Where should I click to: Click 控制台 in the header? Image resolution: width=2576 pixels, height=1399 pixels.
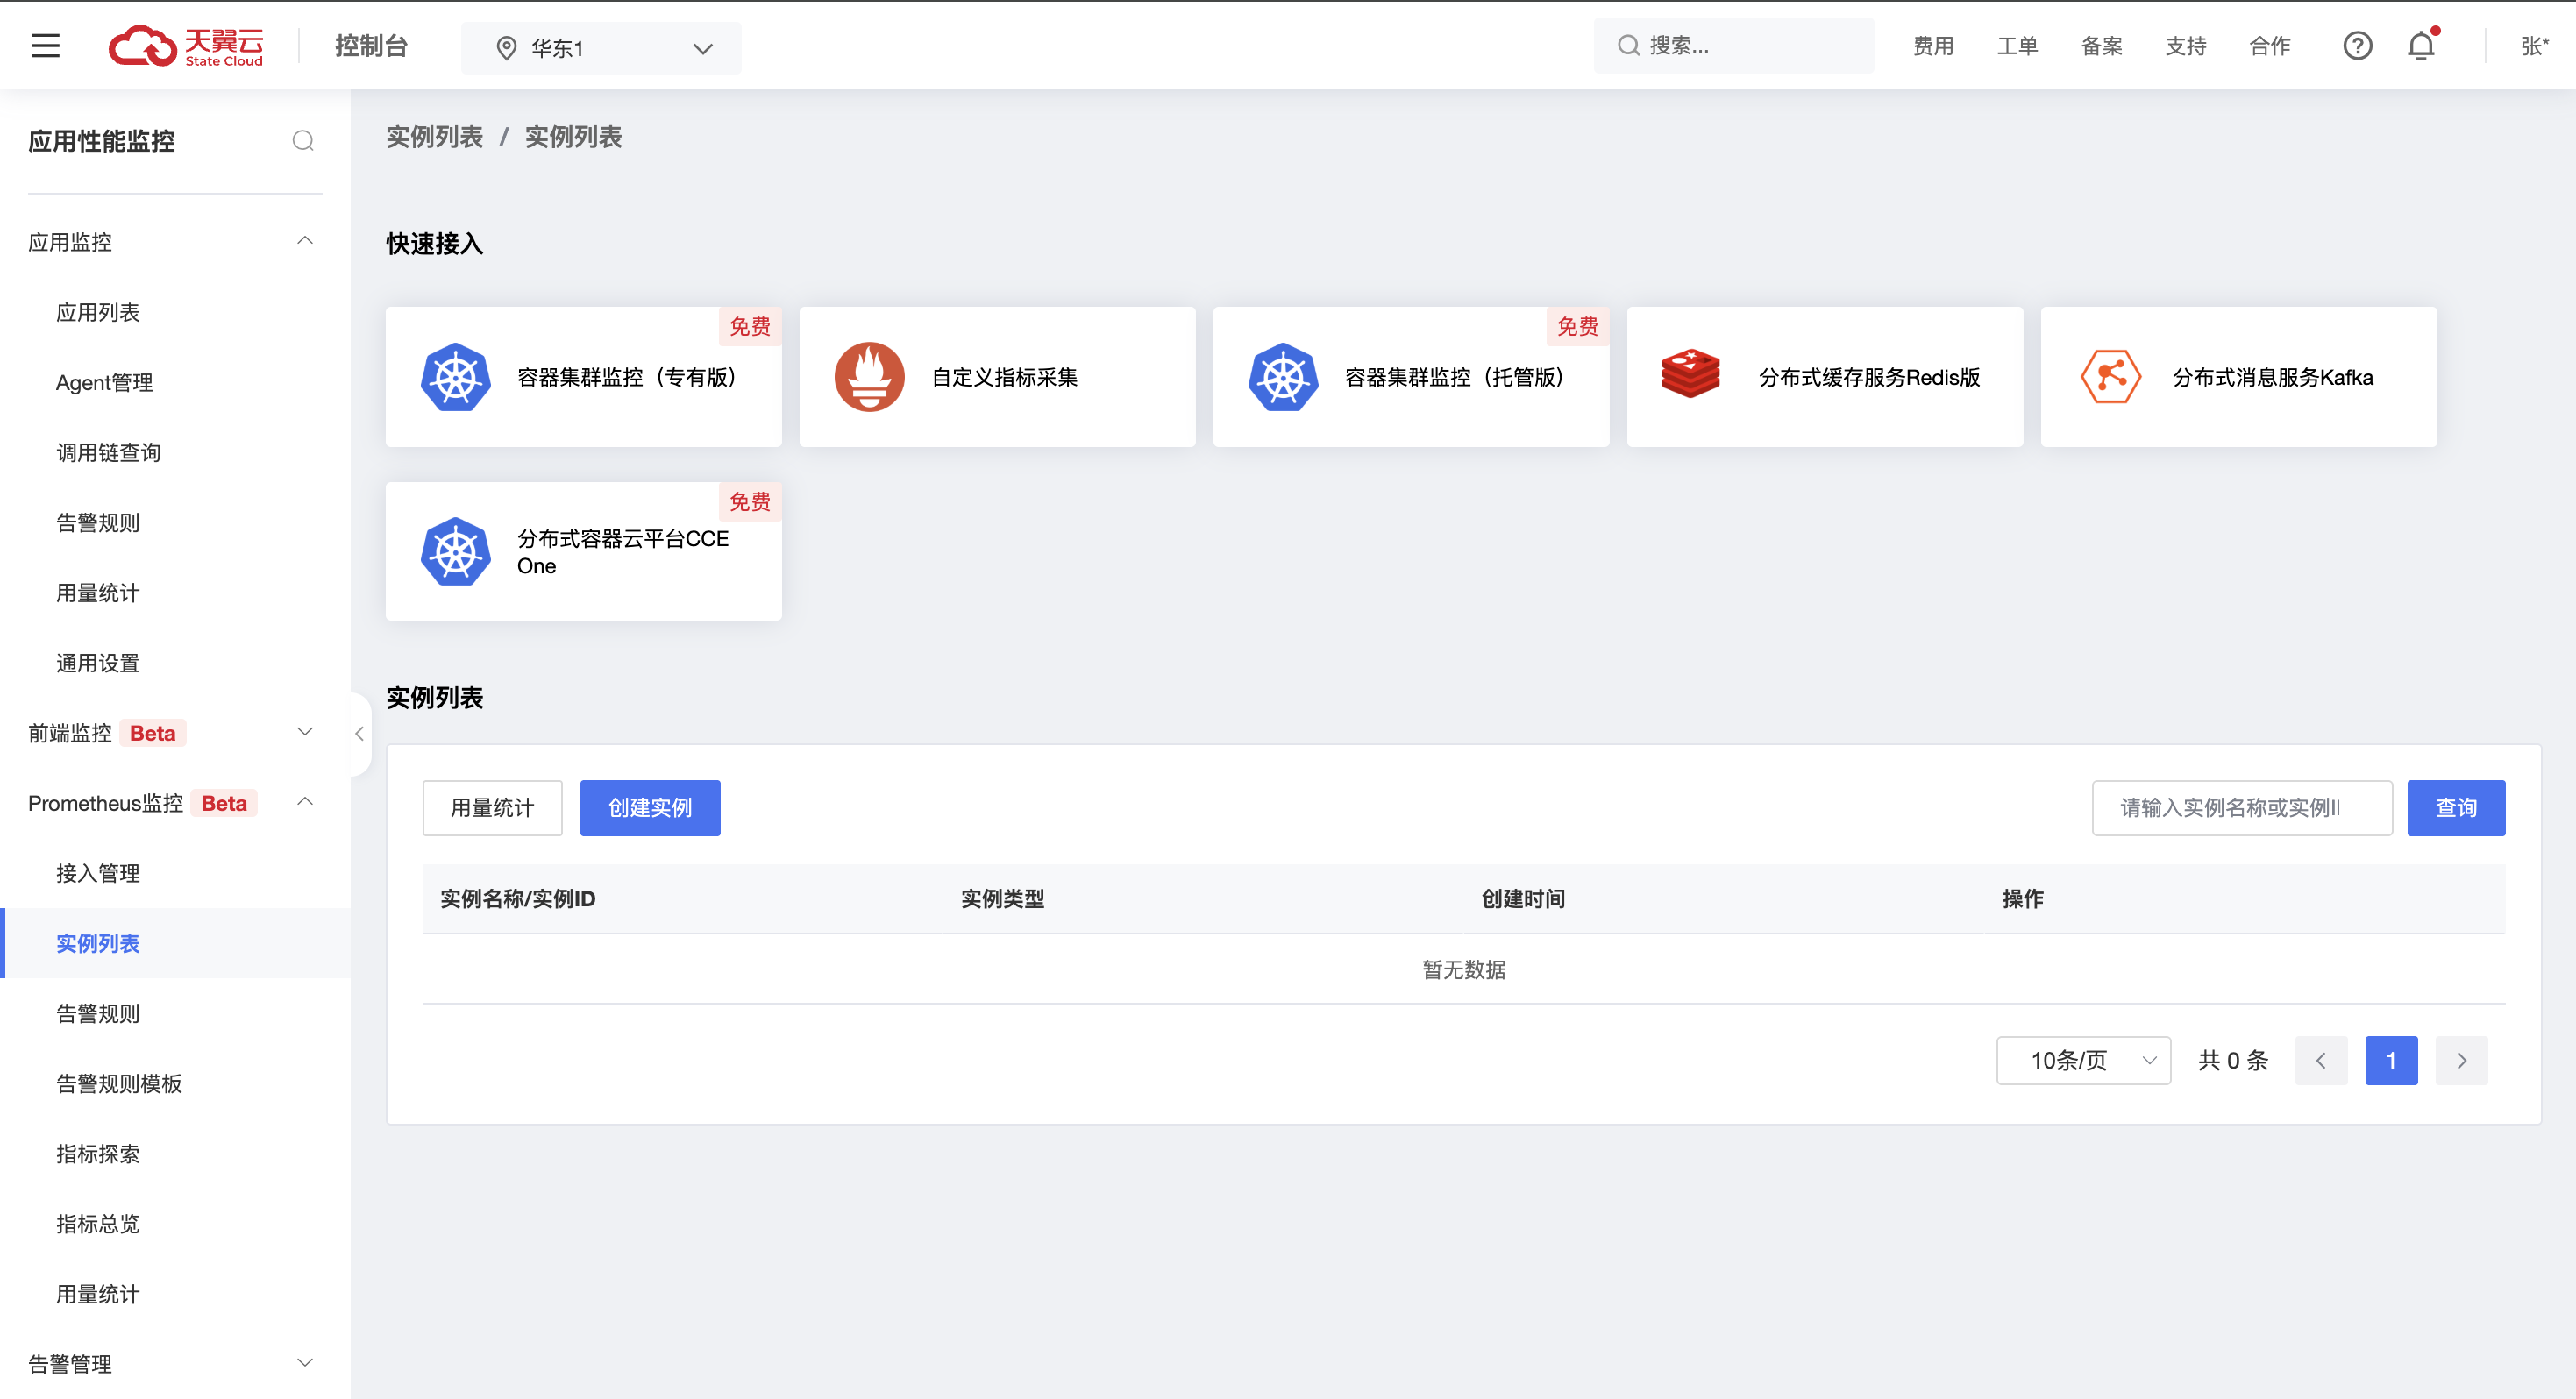click(x=371, y=46)
